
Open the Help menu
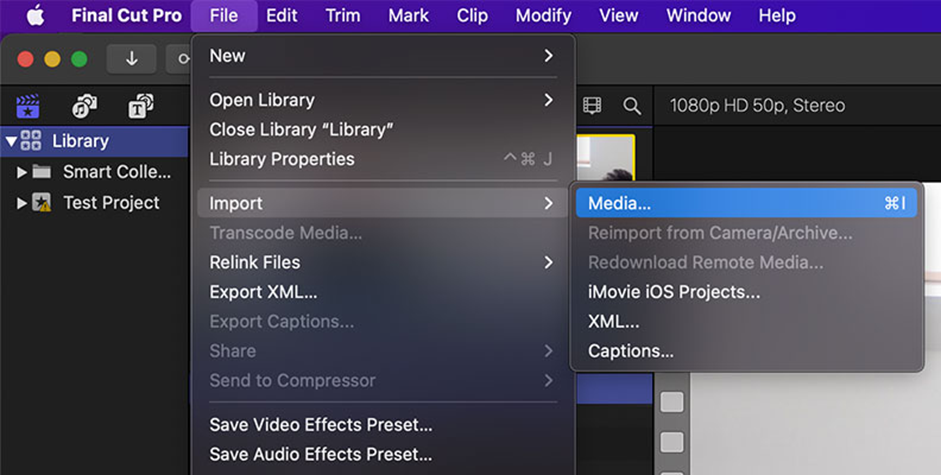click(x=777, y=16)
